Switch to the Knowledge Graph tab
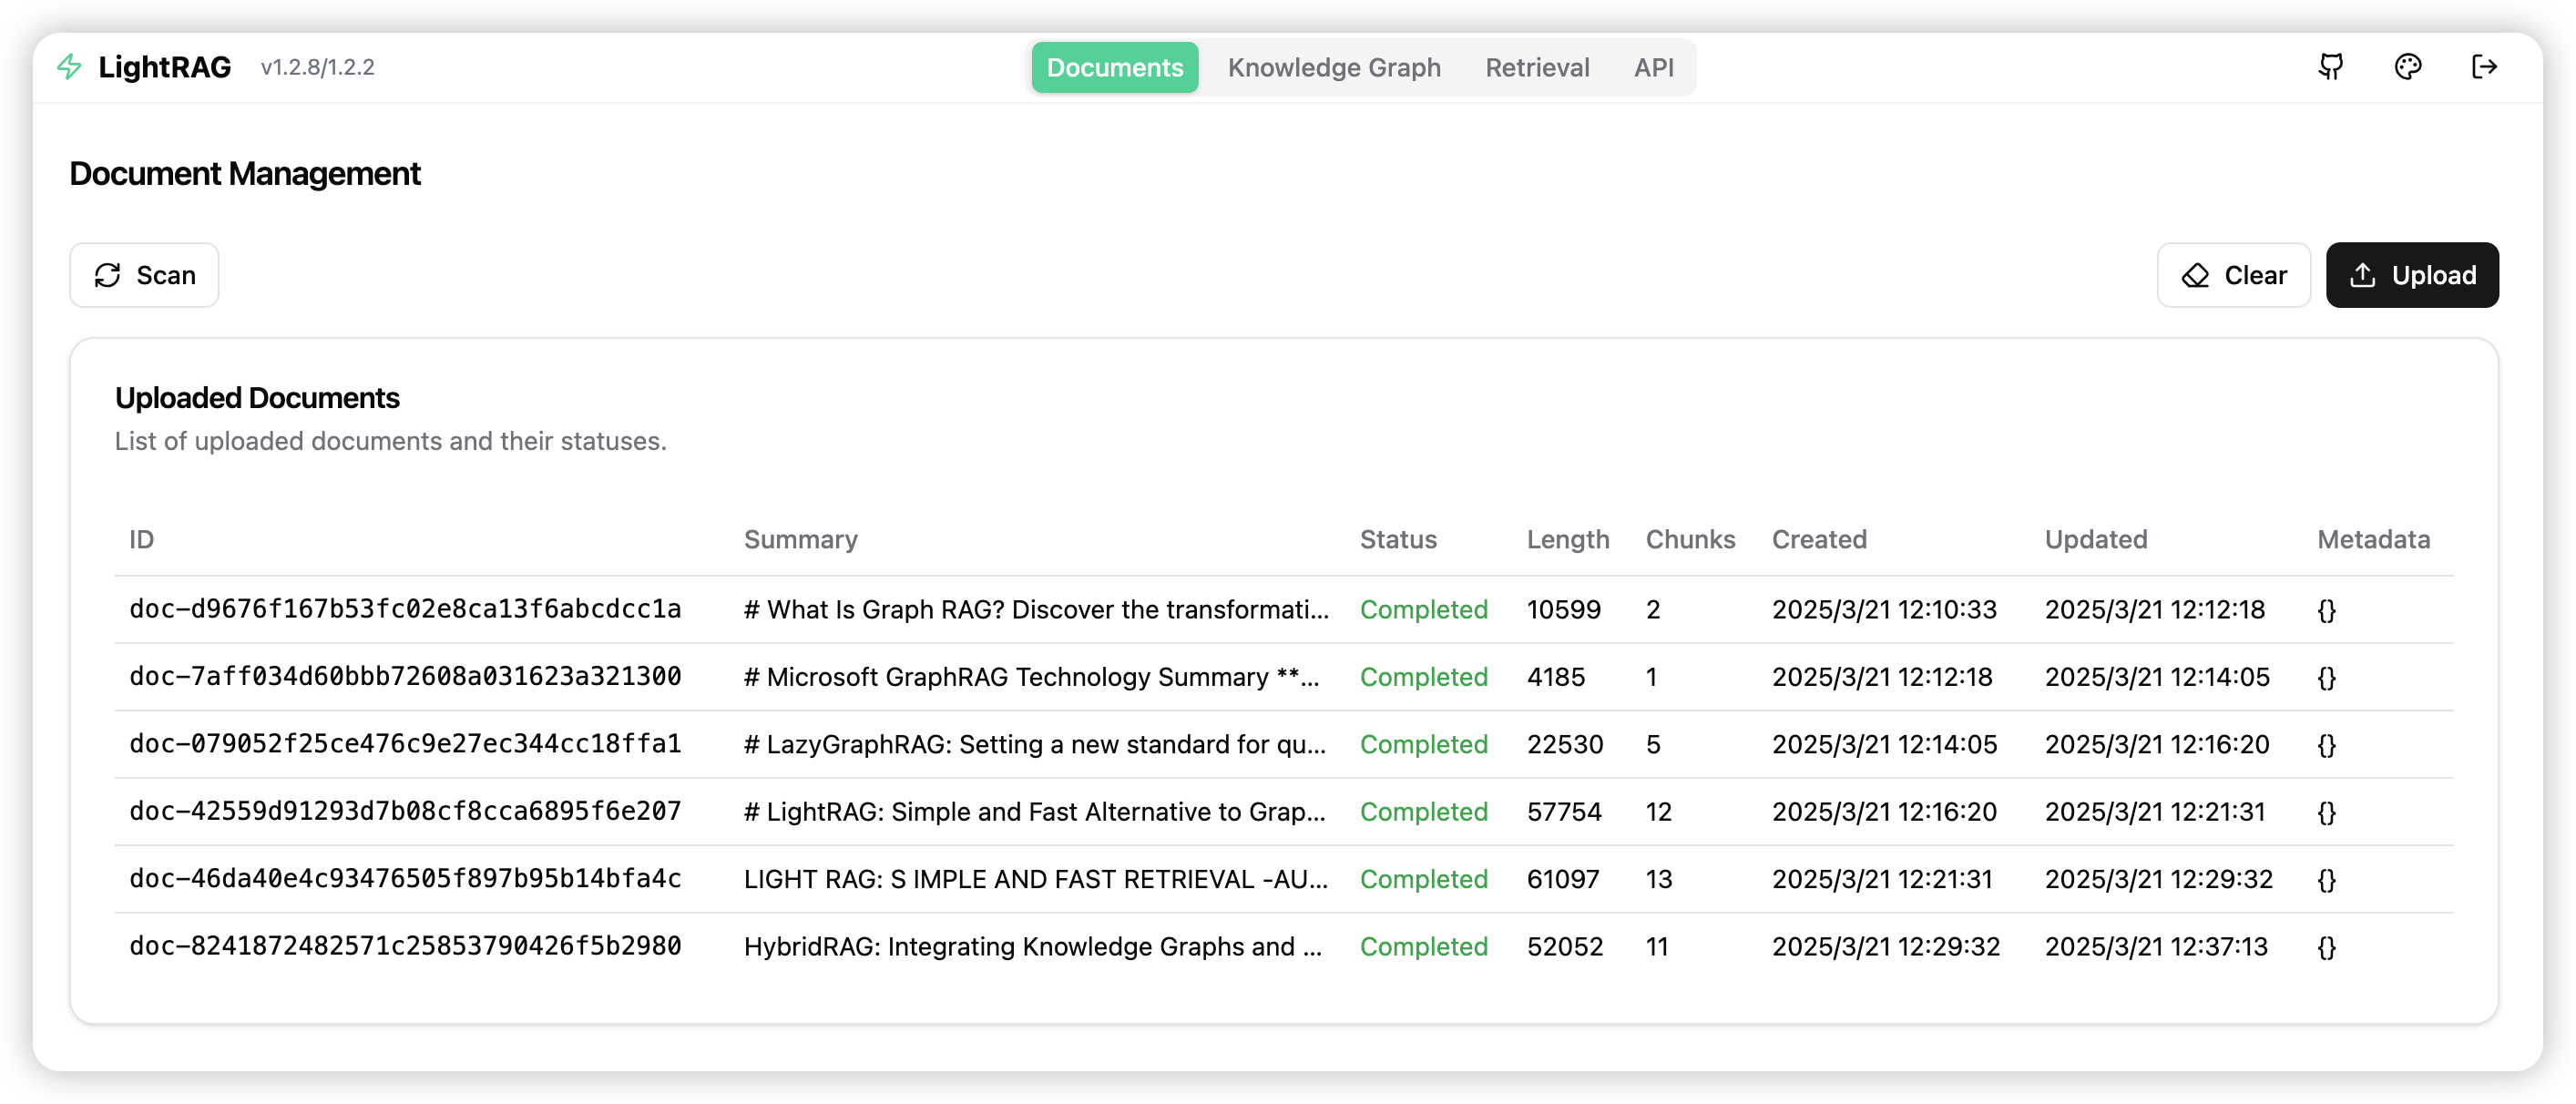 1334,67
